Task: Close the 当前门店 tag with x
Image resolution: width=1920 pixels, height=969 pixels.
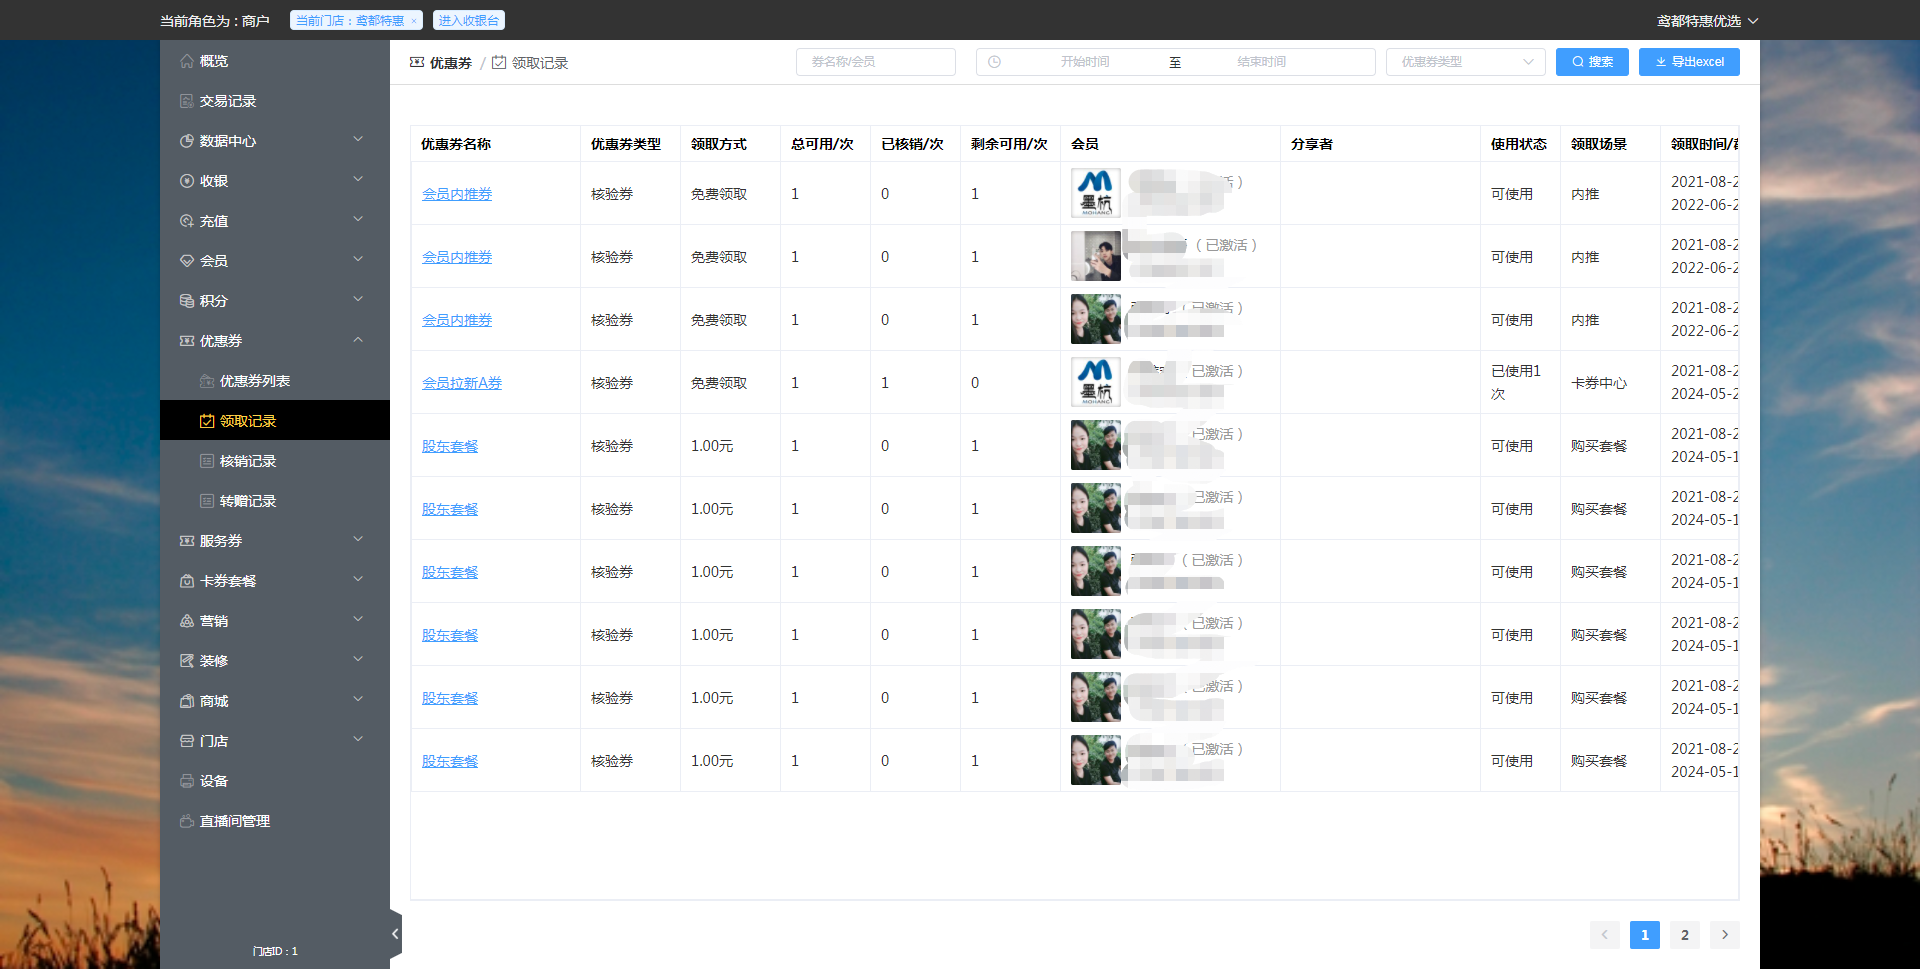Action: 414,21
